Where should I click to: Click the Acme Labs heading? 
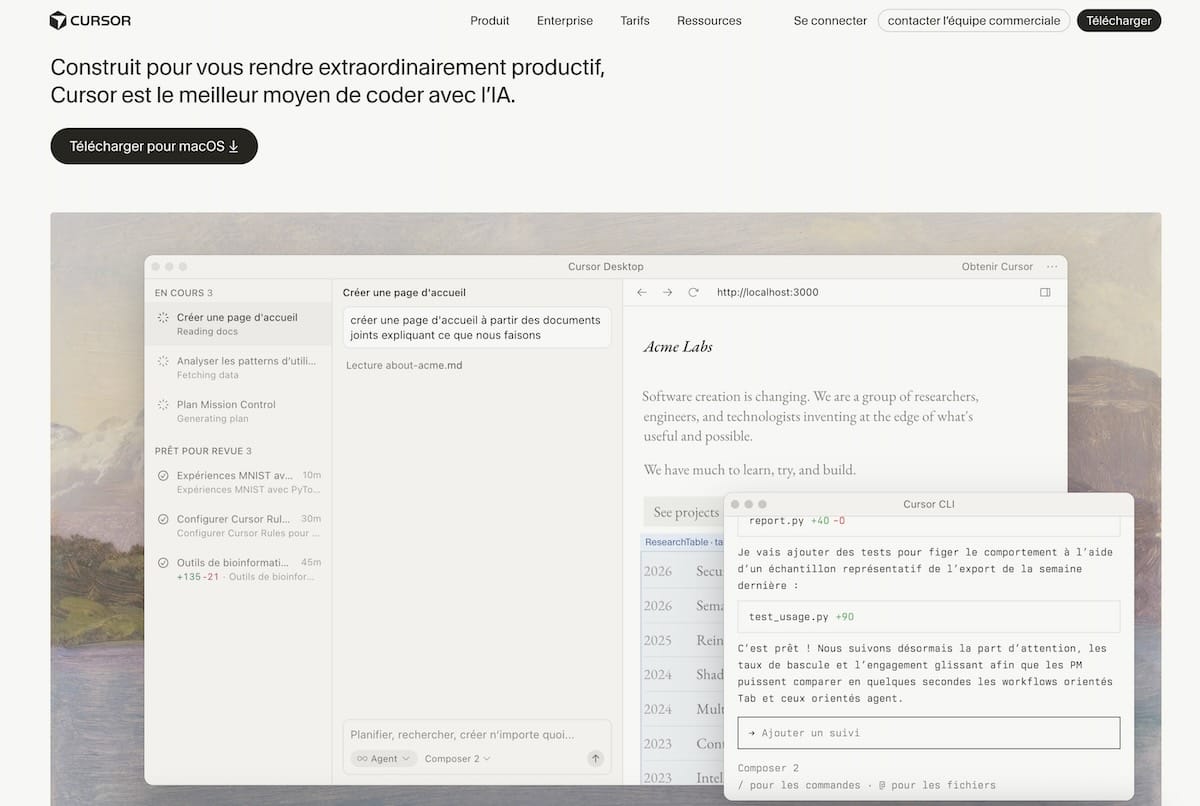click(678, 347)
